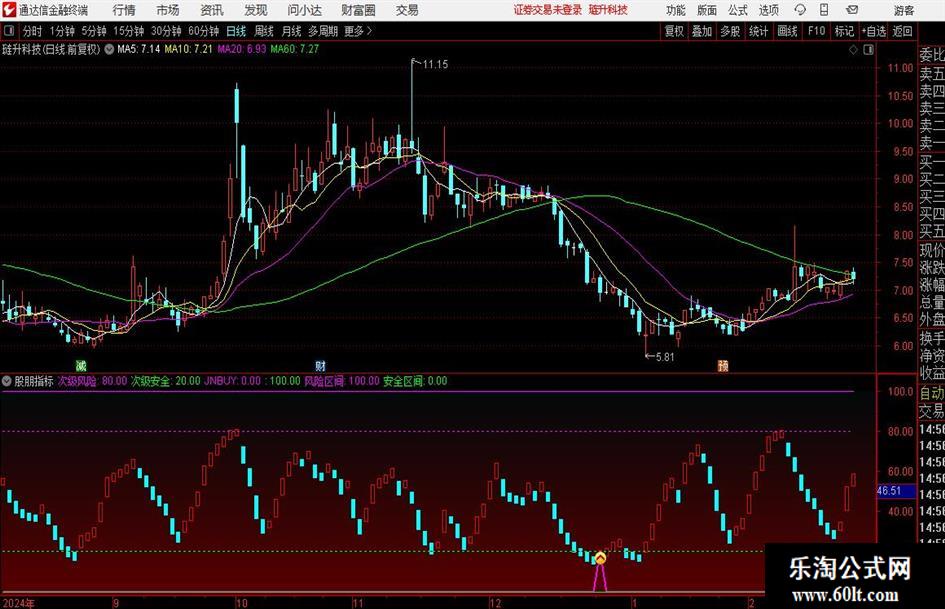
Task: Select the 周线 weekly chart tab
Action: tap(264, 31)
